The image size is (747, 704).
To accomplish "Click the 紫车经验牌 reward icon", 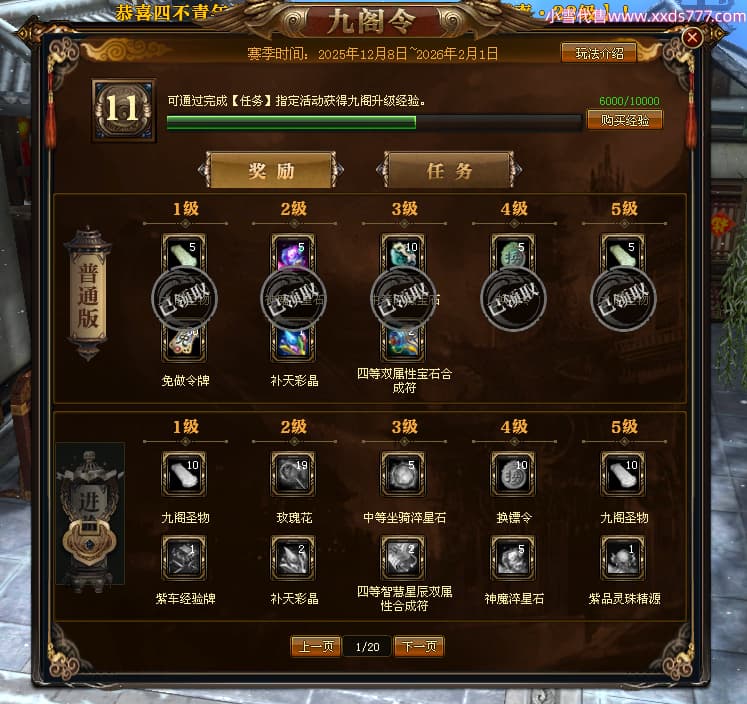I will 184,558.
